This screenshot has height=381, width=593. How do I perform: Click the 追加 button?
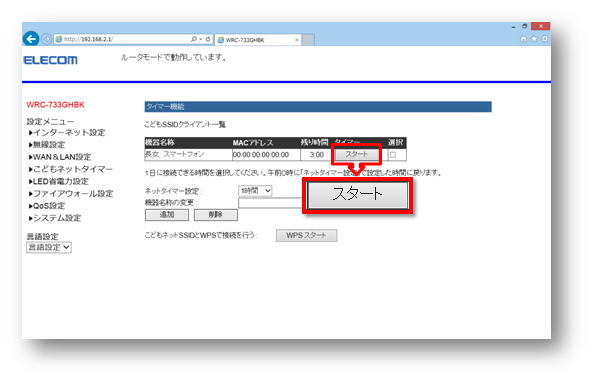pyautogui.click(x=167, y=215)
